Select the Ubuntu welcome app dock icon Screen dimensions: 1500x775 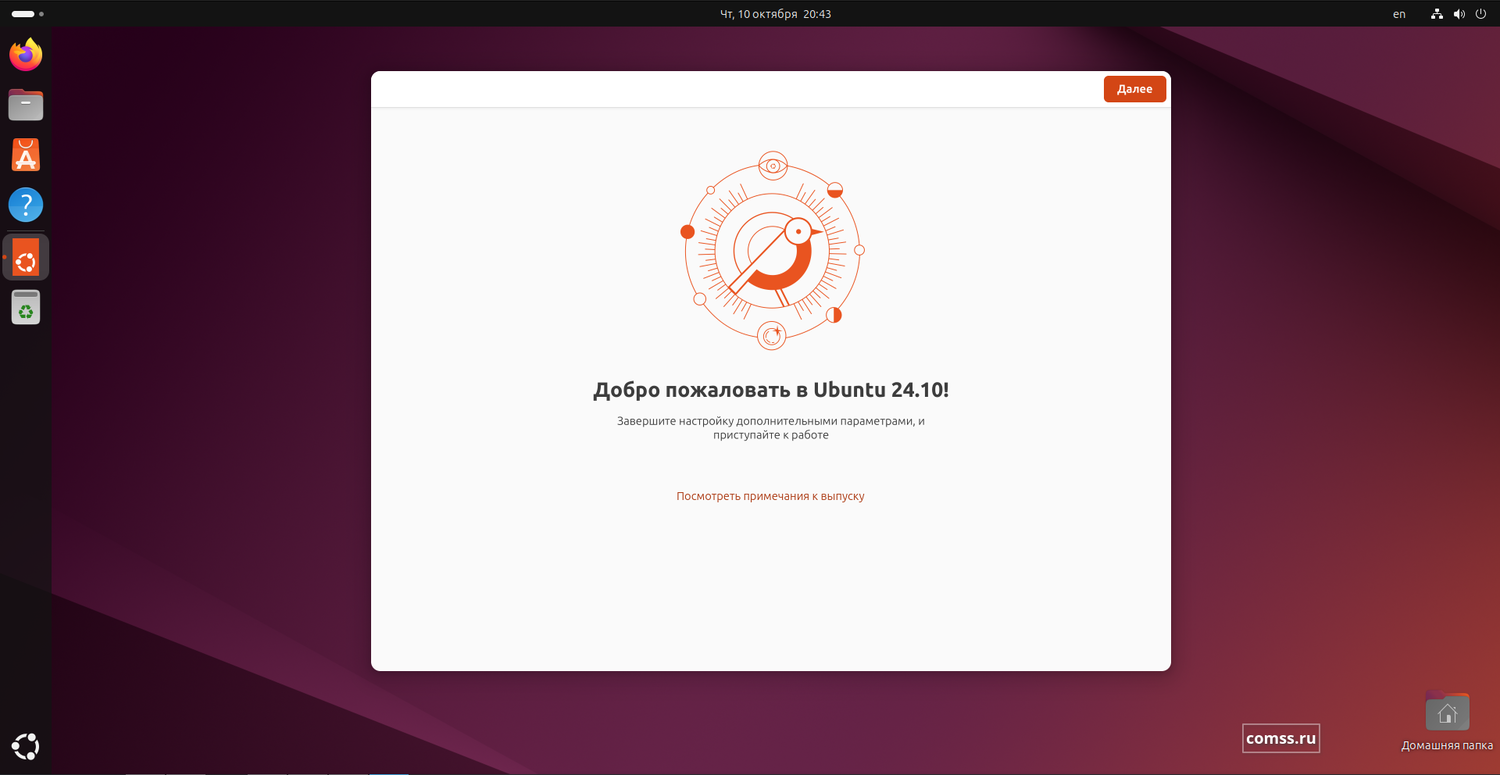[x=26, y=257]
